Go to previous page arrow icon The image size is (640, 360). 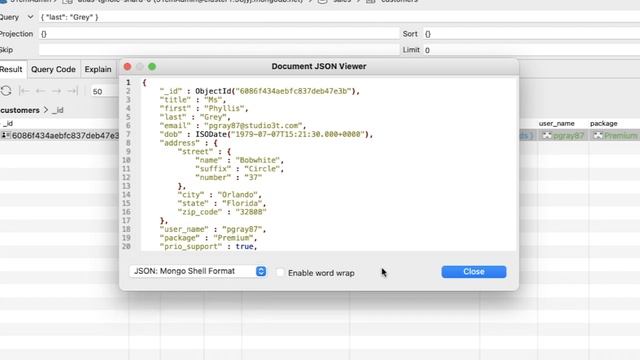[x=40, y=91]
